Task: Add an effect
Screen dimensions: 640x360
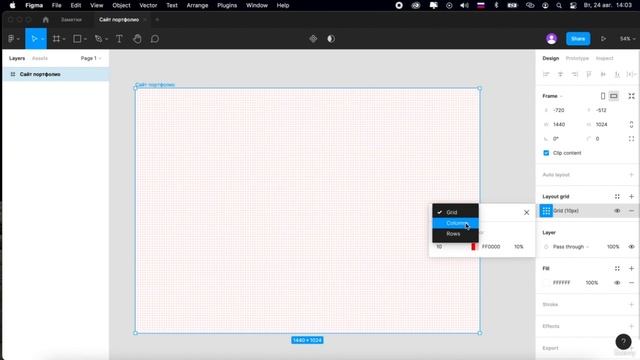Action: pyautogui.click(x=631, y=326)
